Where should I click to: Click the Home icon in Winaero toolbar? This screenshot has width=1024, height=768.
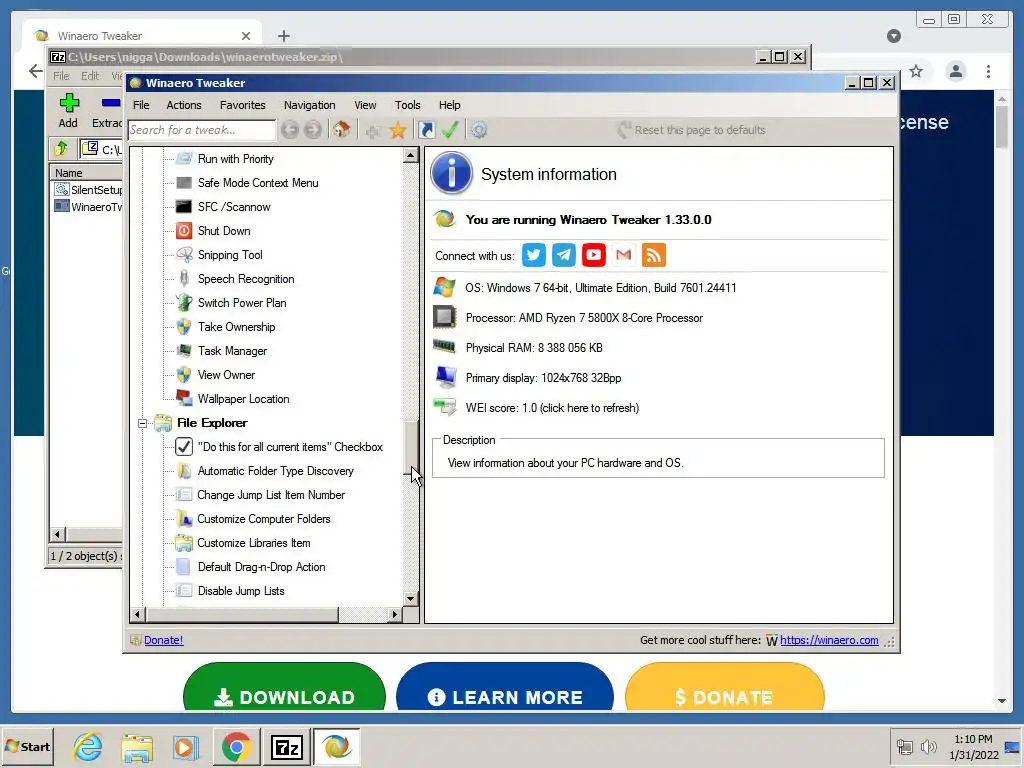point(342,129)
